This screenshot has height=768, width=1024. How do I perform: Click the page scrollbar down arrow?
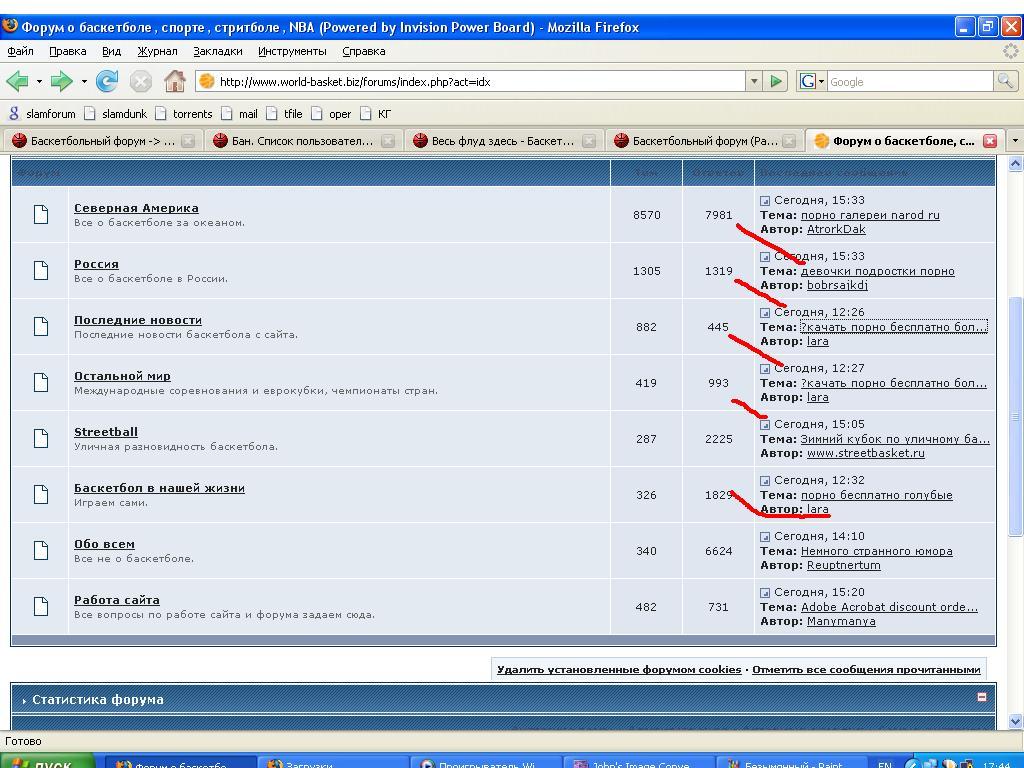[1015, 720]
